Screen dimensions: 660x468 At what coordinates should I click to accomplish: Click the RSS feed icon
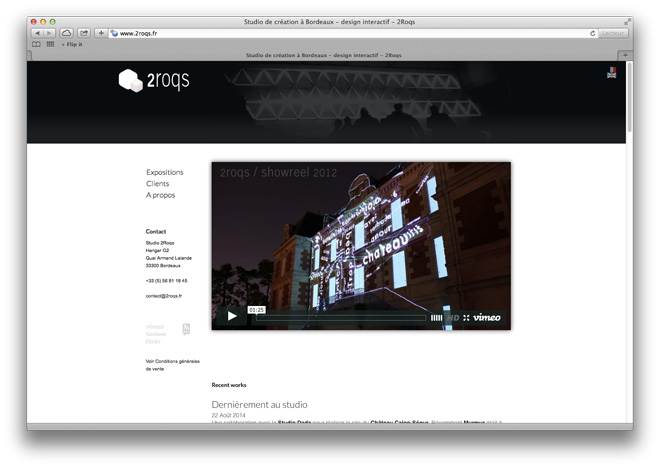point(186,329)
